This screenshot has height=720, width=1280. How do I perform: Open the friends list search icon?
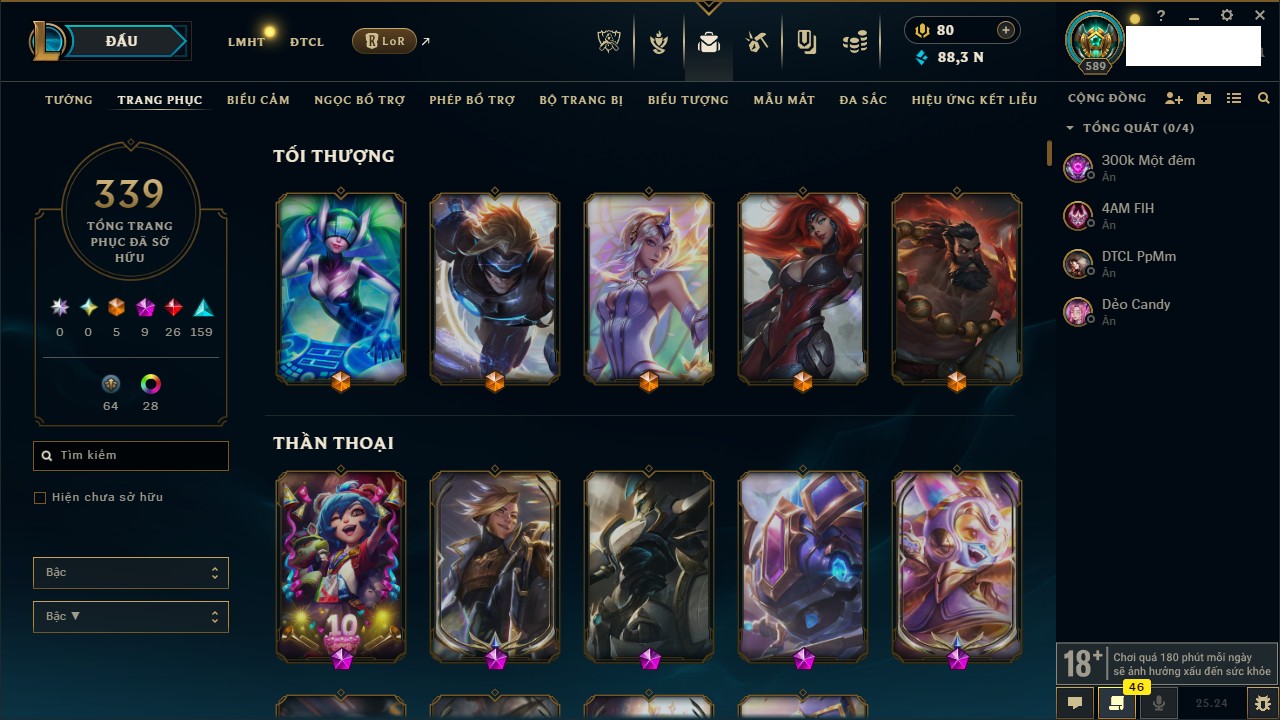1264,98
